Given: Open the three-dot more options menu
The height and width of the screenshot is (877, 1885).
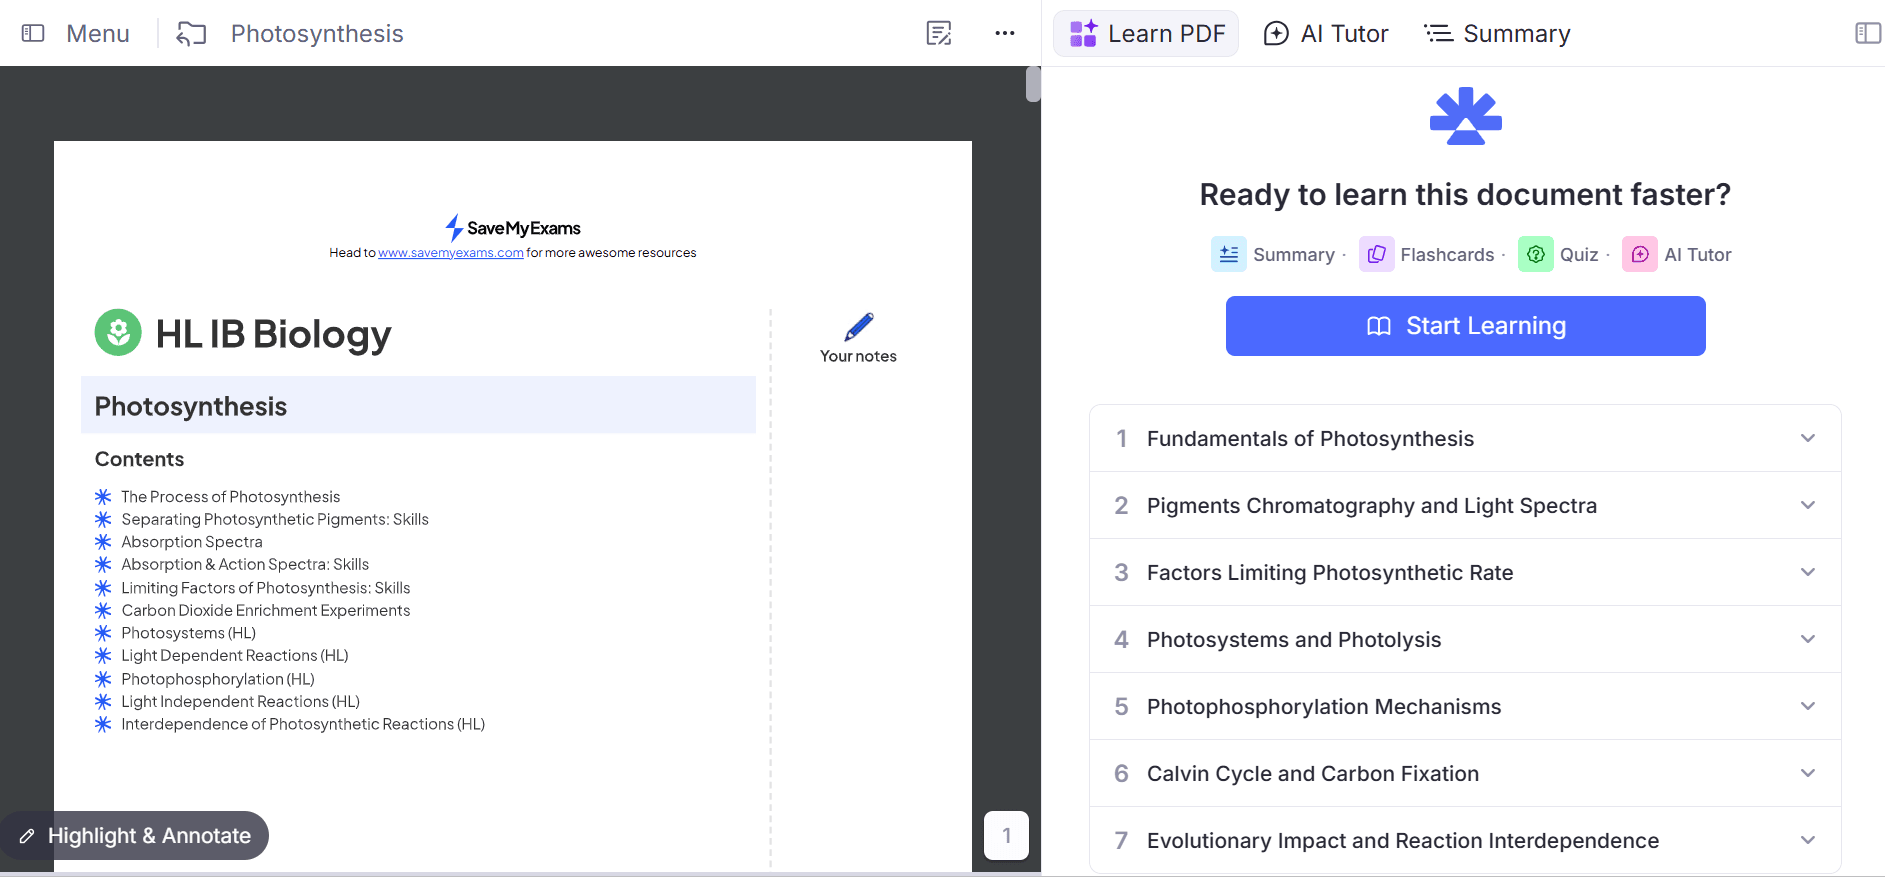Looking at the screenshot, I should (x=1005, y=33).
